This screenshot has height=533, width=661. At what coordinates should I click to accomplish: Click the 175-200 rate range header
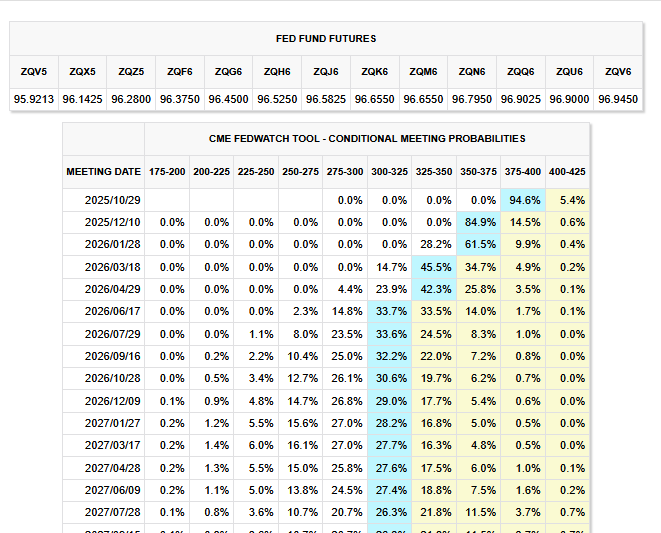pyautogui.click(x=166, y=171)
